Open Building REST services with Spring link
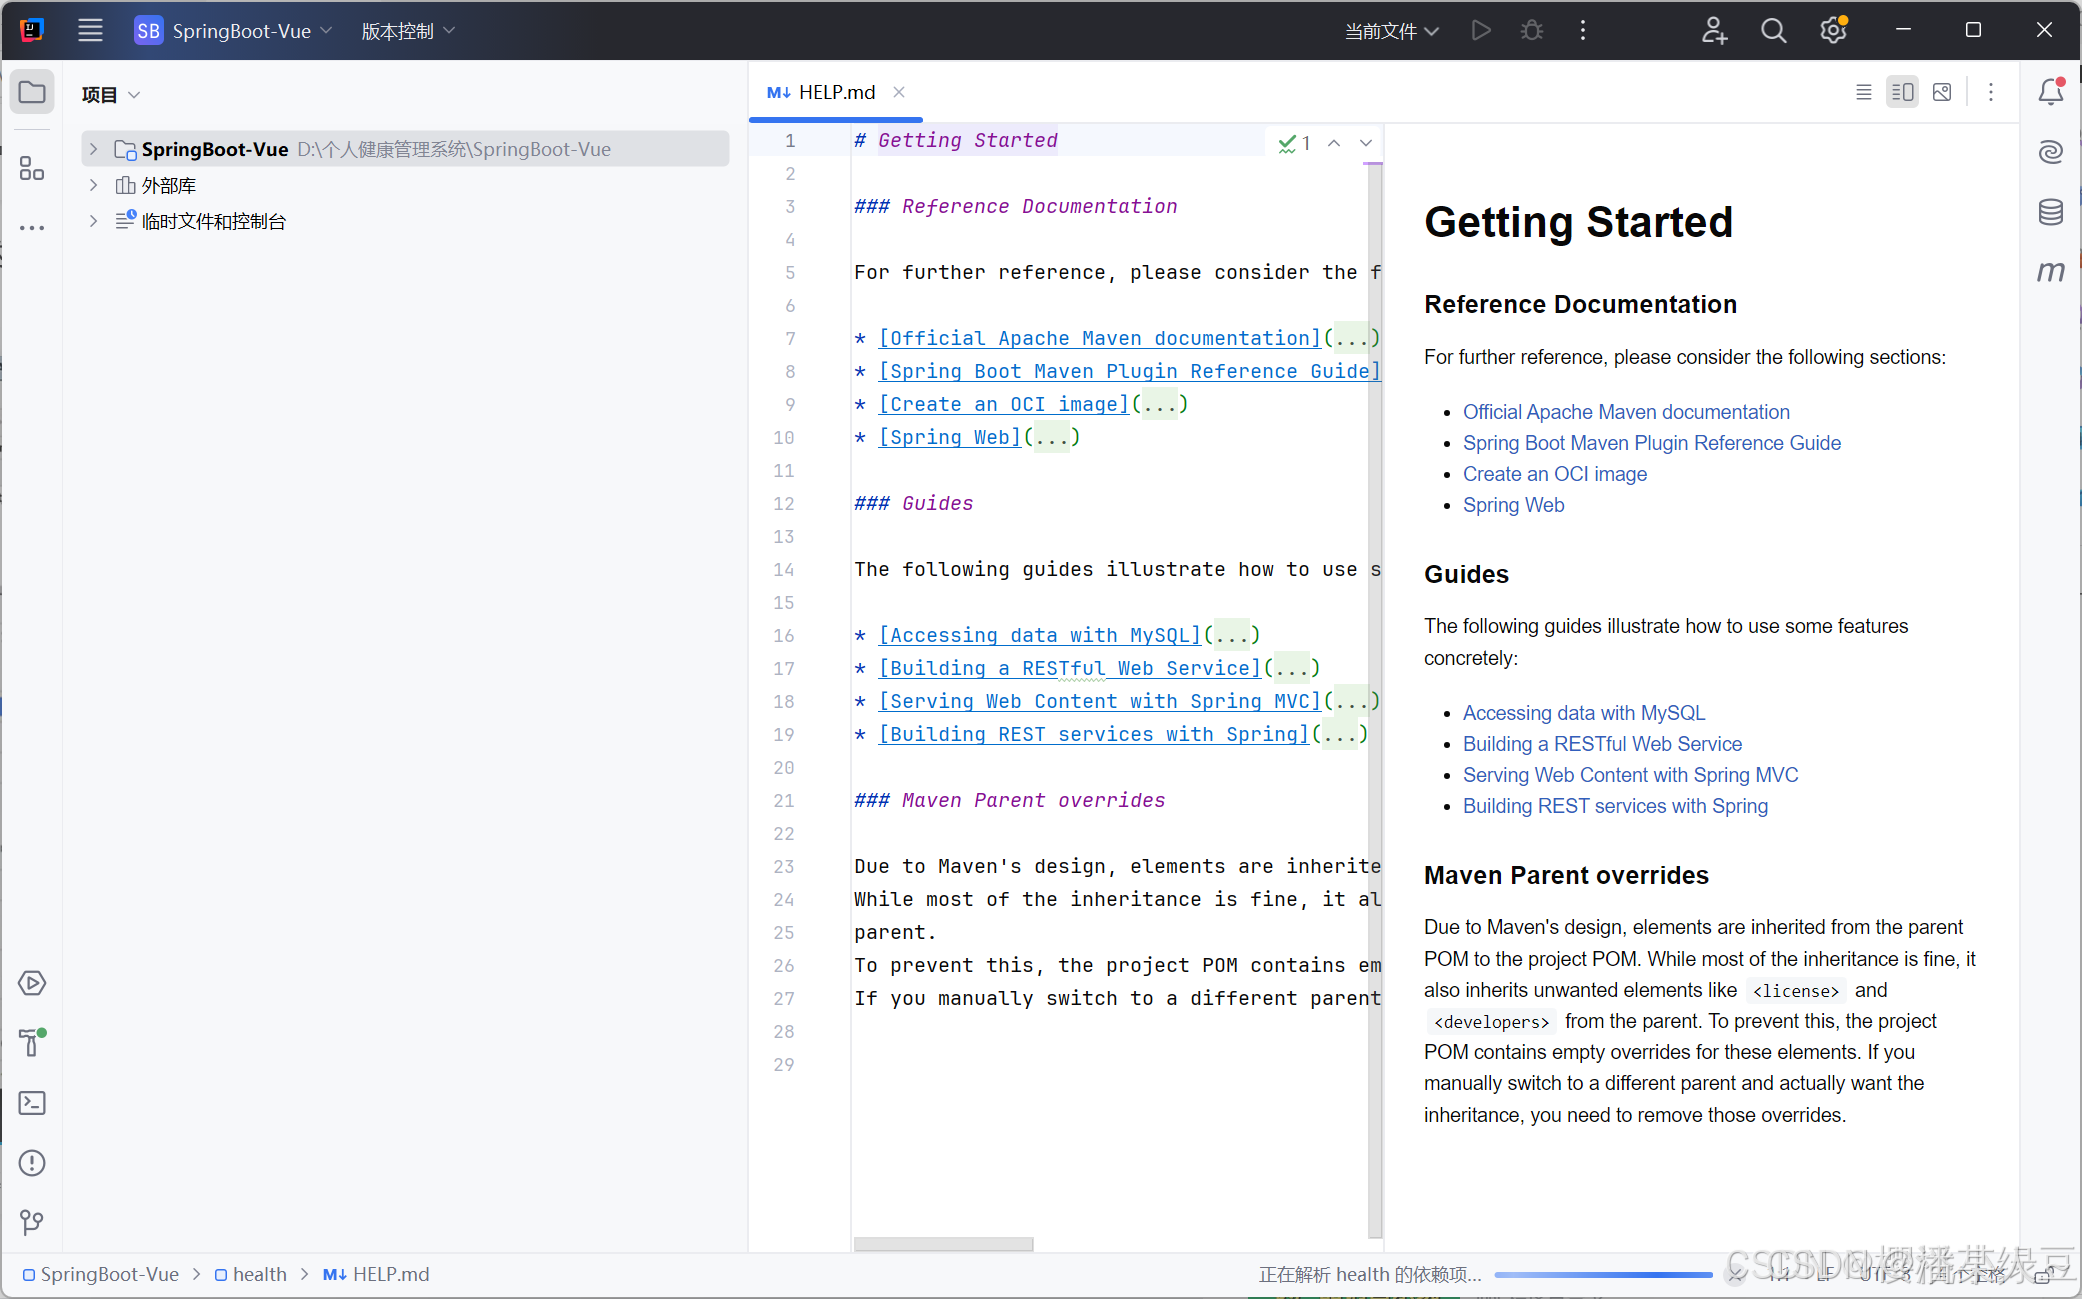 click(1615, 806)
